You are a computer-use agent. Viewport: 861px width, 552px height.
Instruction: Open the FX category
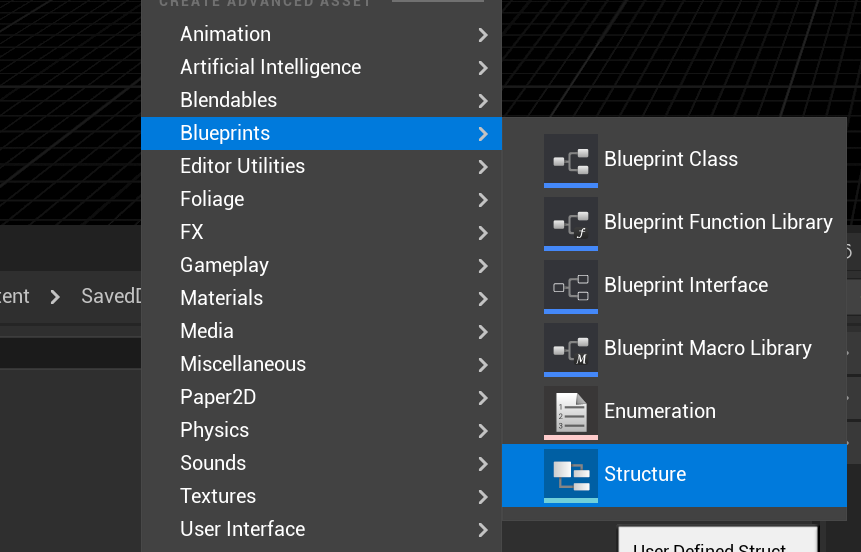pos(321,232)
